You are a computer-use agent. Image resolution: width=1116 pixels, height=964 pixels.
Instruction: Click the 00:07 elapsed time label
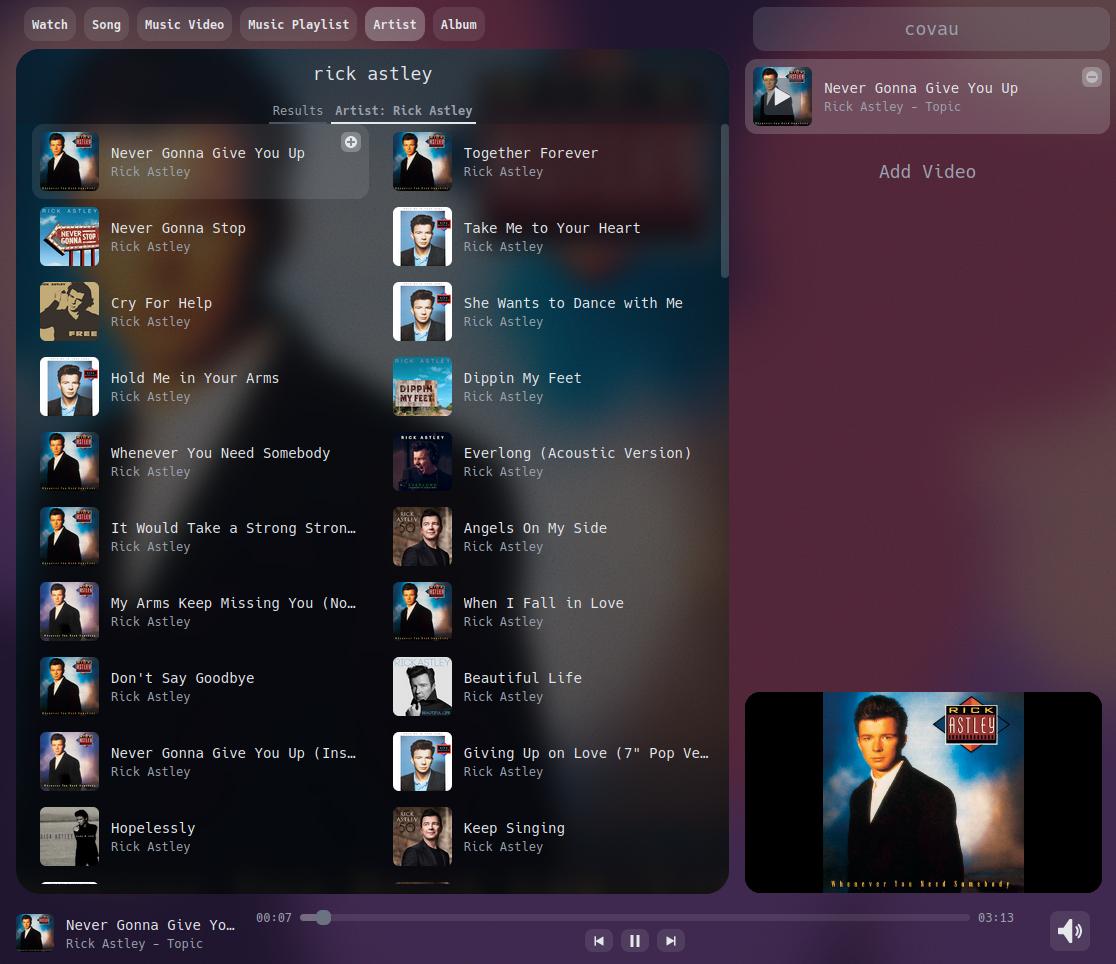point(274,918)
